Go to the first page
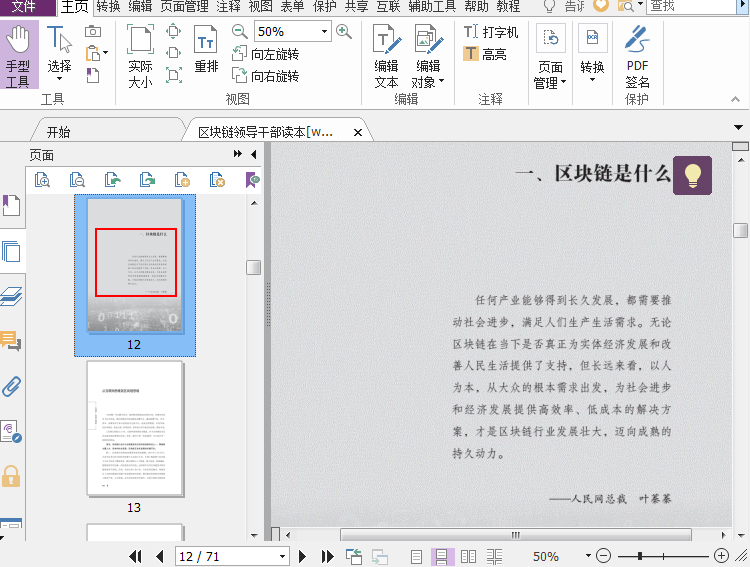This screenshot has width=750, height=567. [135, 556]
